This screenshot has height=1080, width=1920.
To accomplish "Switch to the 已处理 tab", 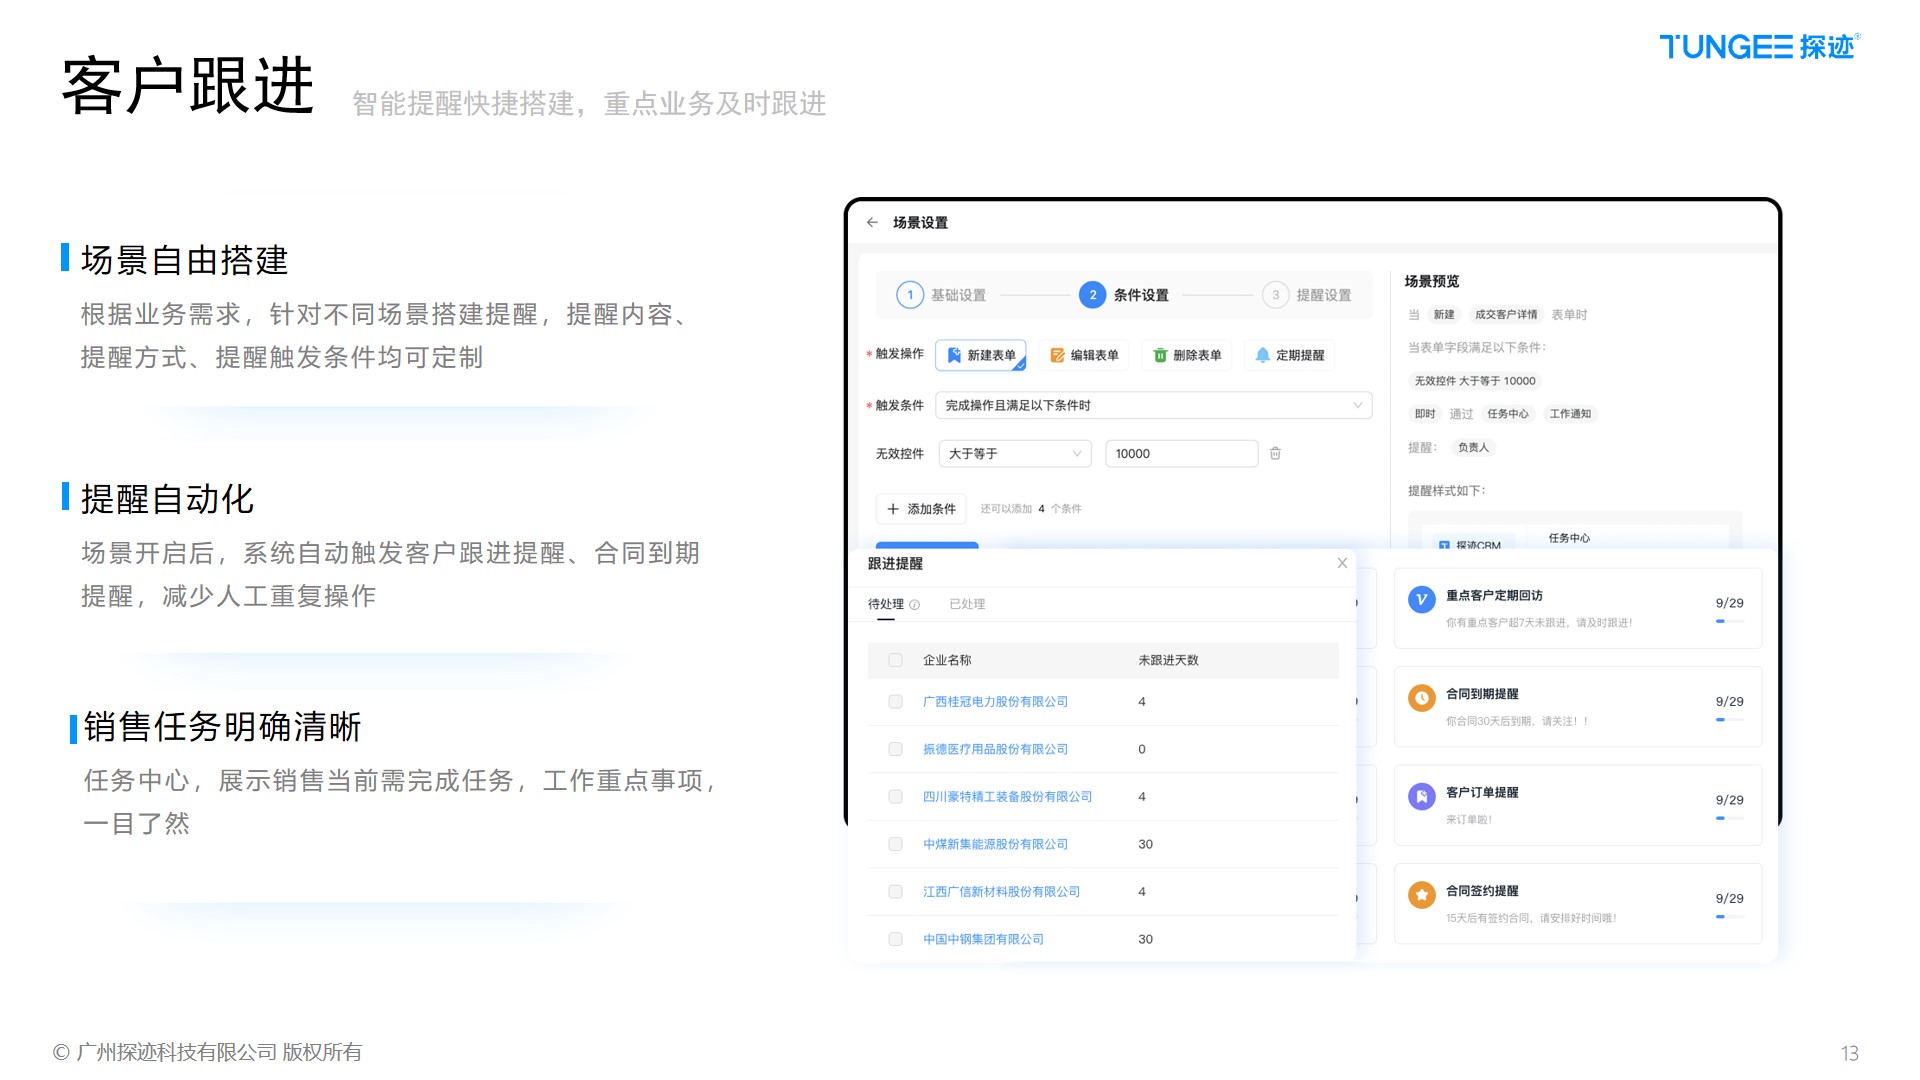I will tap(966, 604).
